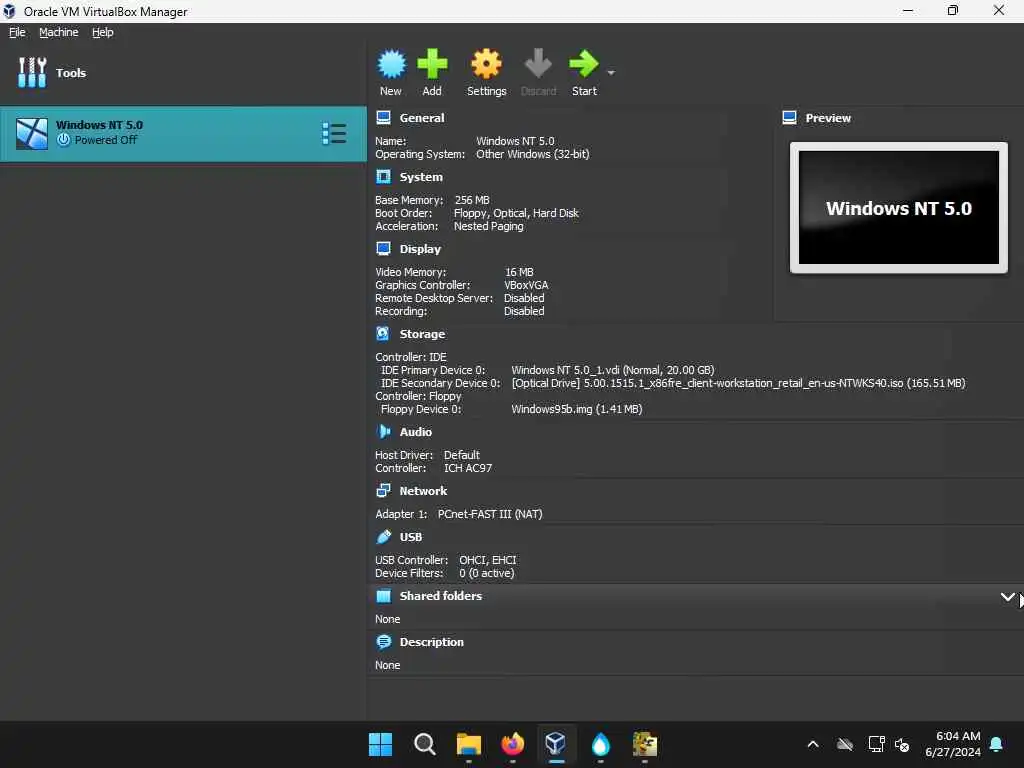Open the Network settings heading link
This screenshot has width=1024, height=768.
(x=423, y=490)
